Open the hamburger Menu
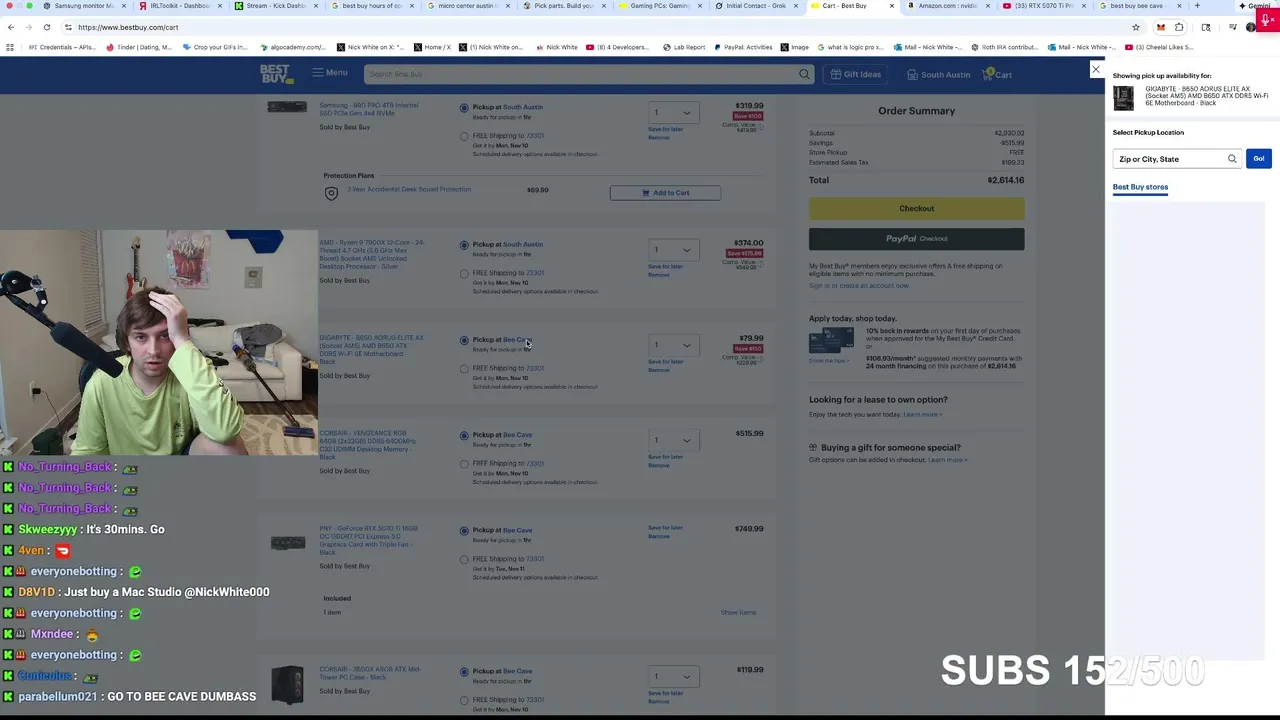Viewport: 1280px width, 720px height. [330, 73]
